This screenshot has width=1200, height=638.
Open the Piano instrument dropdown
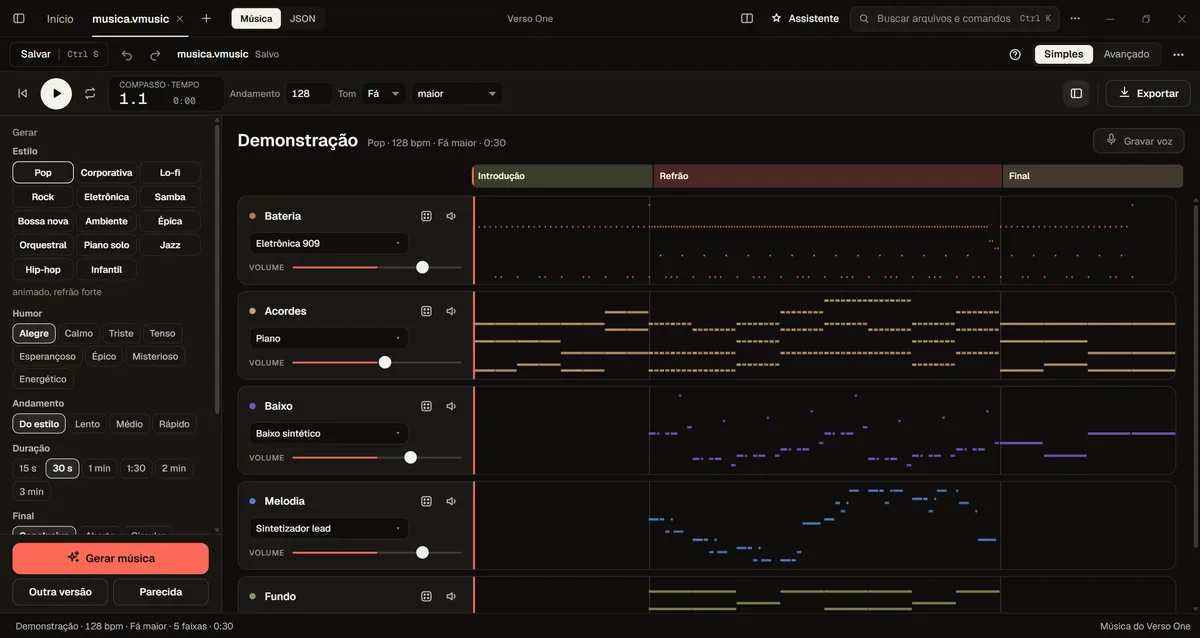(328, 338)
